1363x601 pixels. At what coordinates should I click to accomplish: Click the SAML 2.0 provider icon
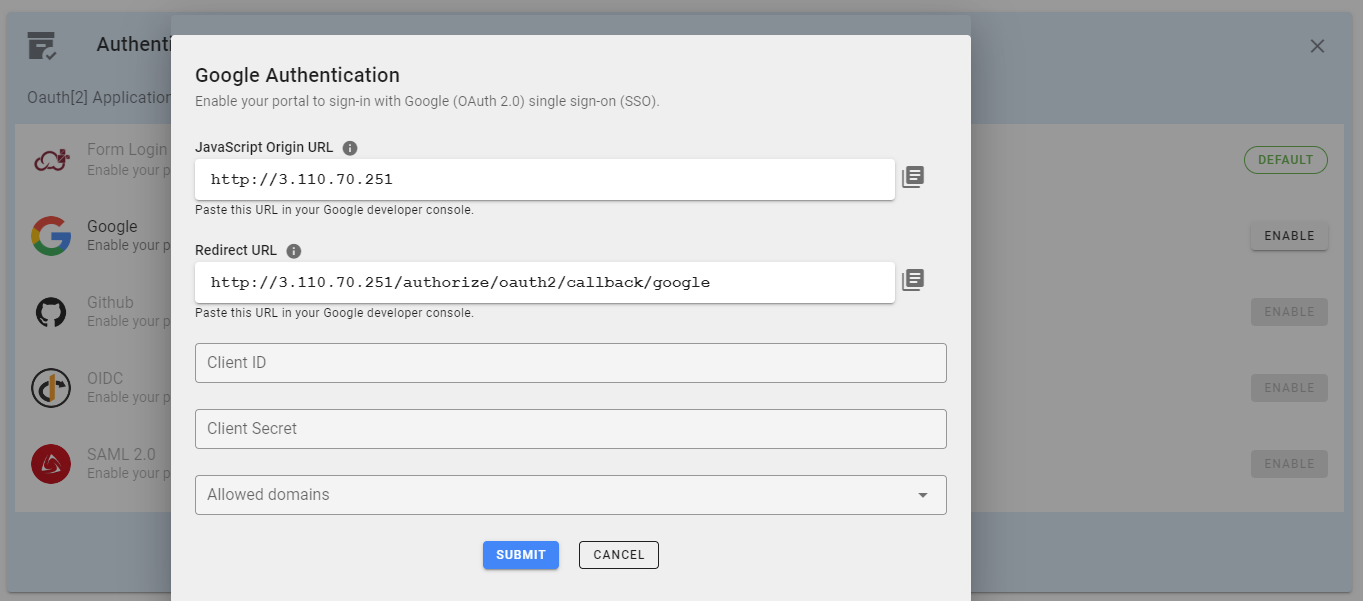(x=51, y=463)
